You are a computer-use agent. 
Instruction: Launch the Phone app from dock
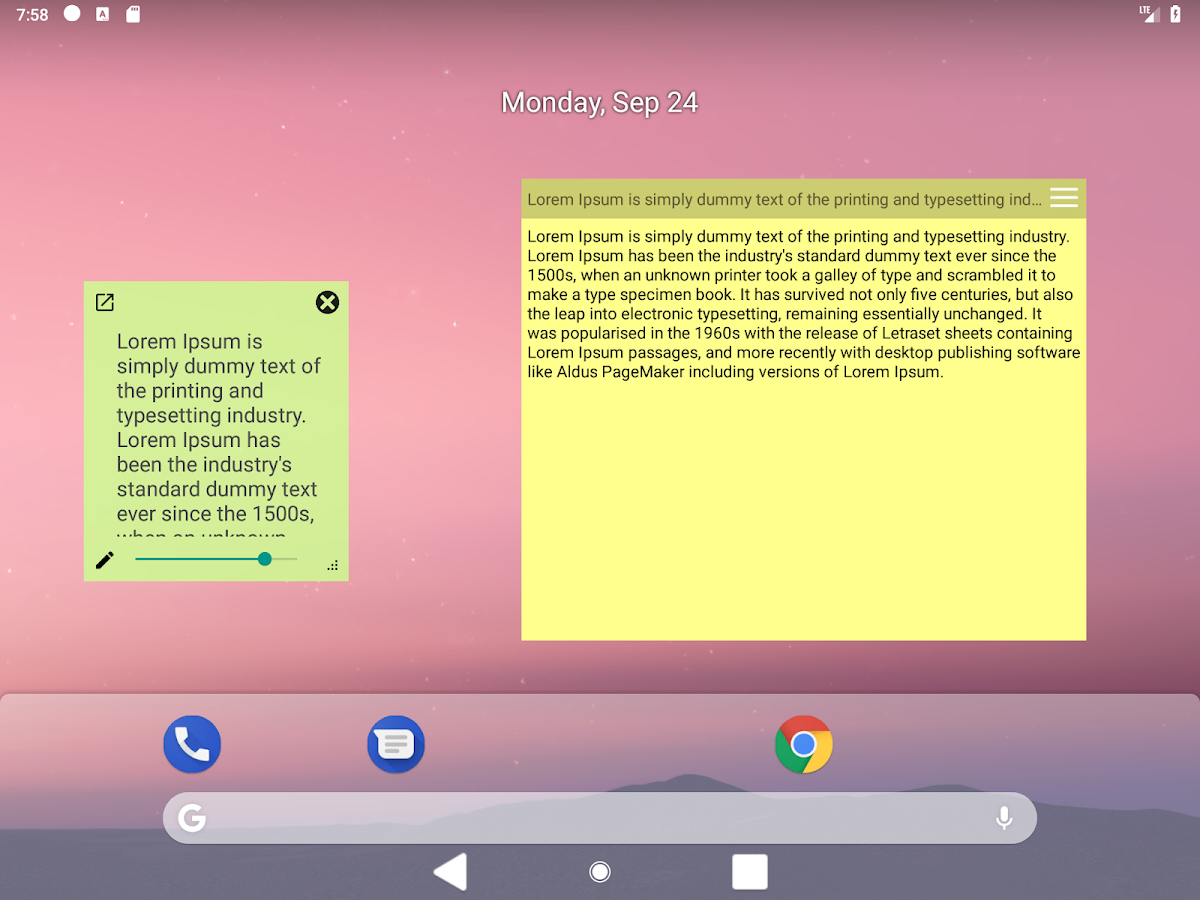point(192,744)
